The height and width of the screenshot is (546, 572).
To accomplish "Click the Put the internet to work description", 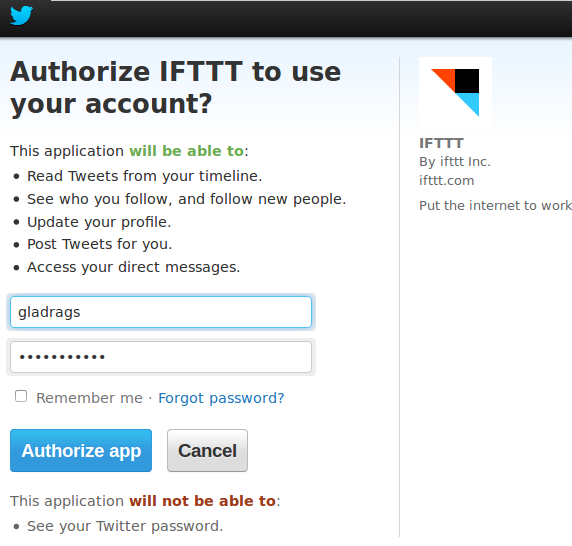I will [495, 205].
